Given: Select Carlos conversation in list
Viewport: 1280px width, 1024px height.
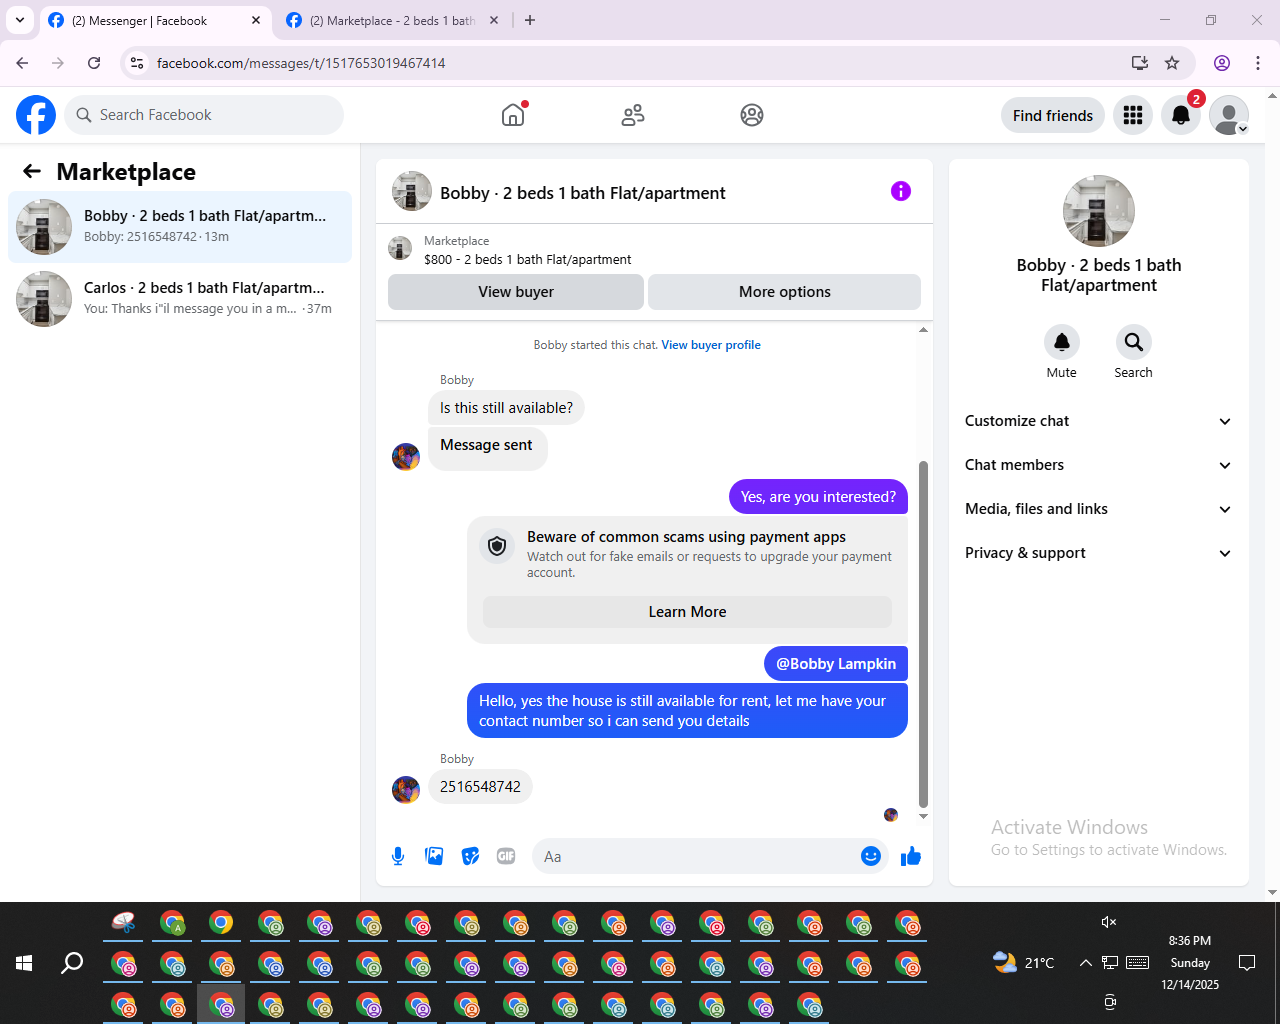Looking at the screenshot, I should click(180, 299).
